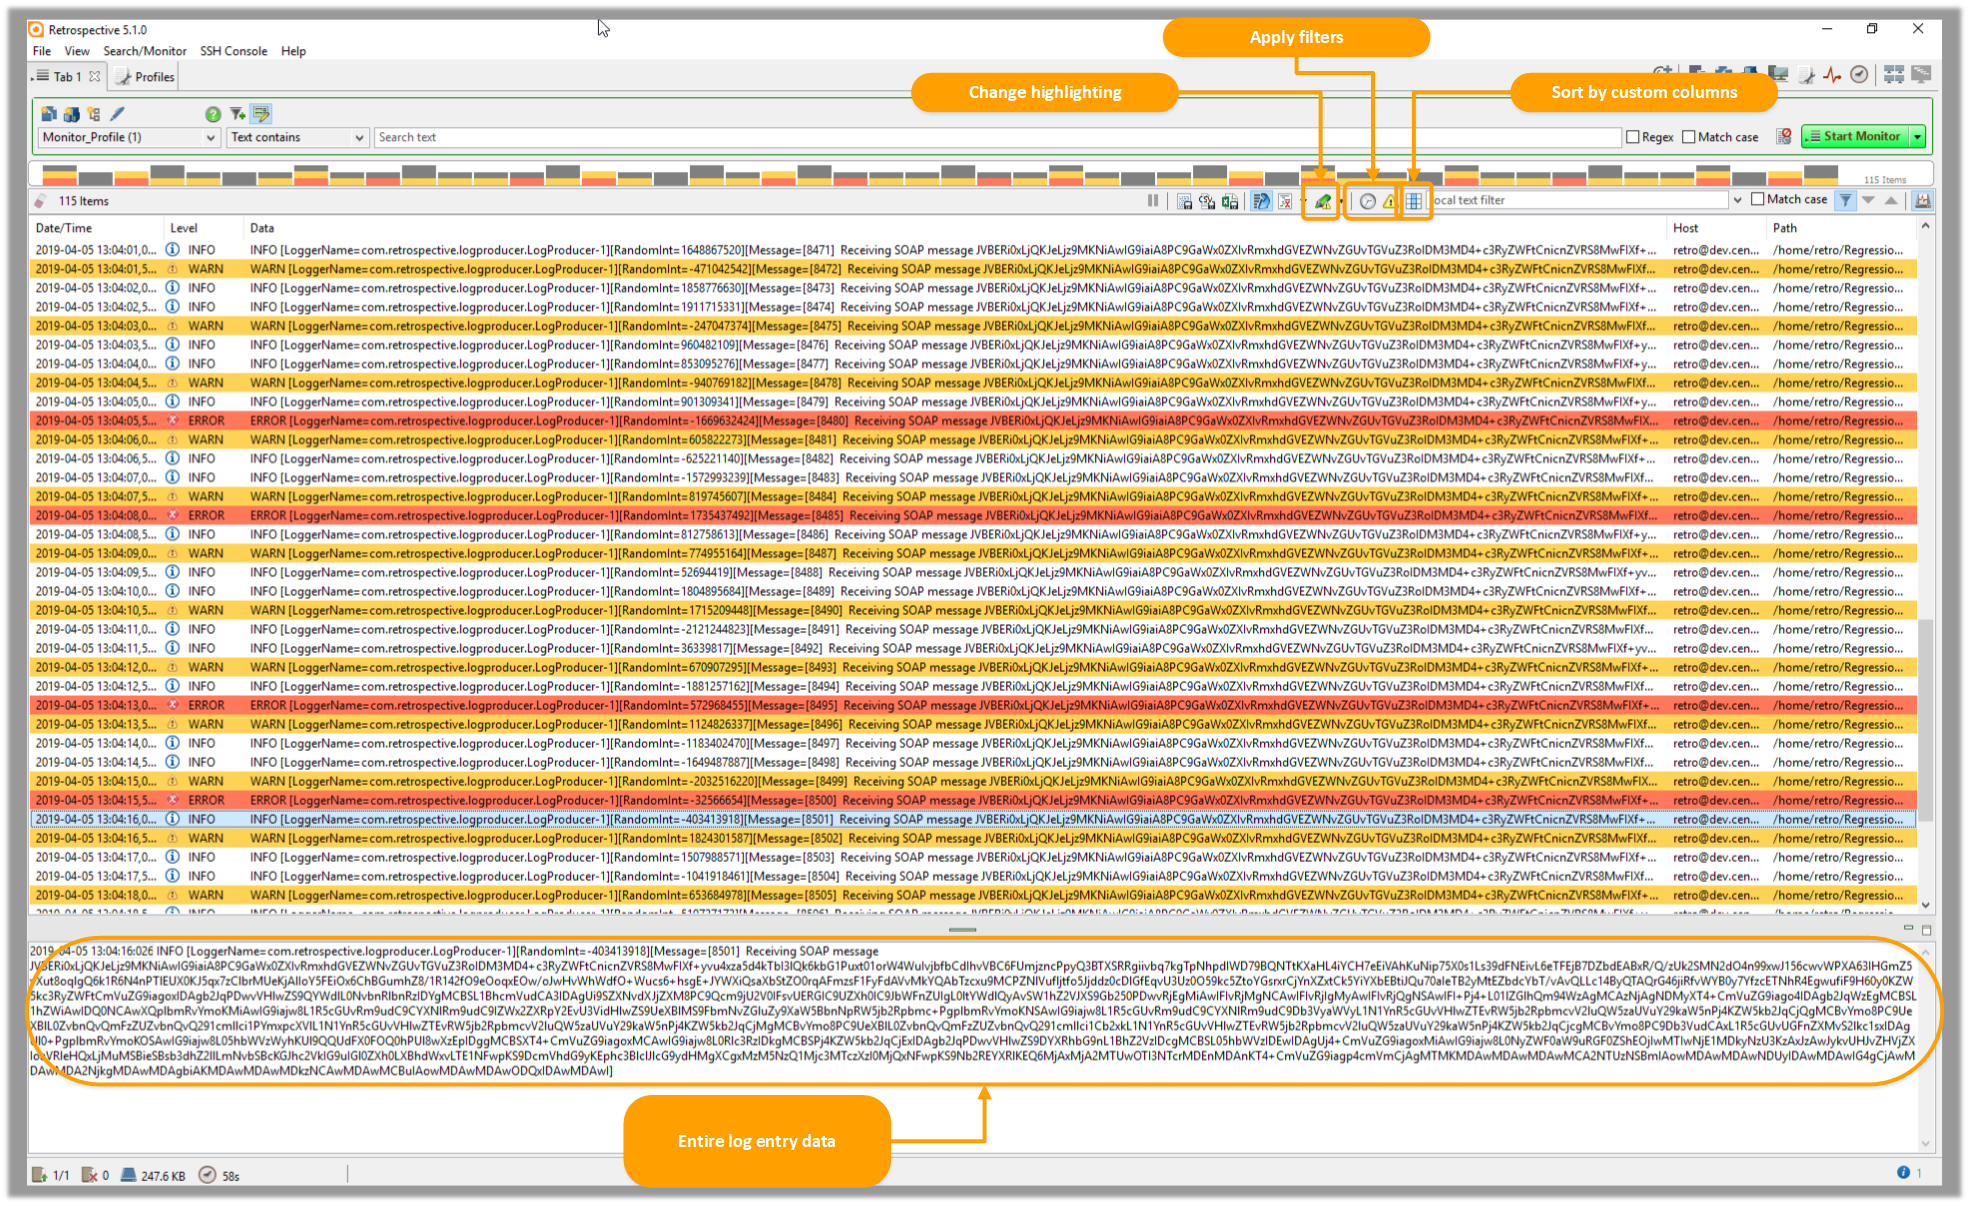This screenshot has height=1205, width=1969.
Task: Click the blue info icon in status bar
Action: [x=1903, y=1173]
